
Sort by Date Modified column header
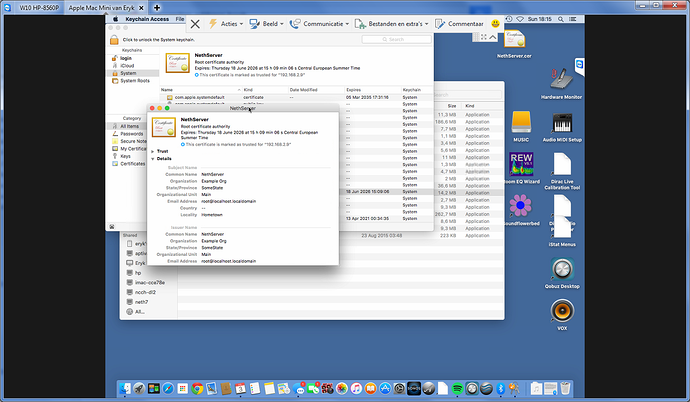pyautogui.click(x=316, y=90)
